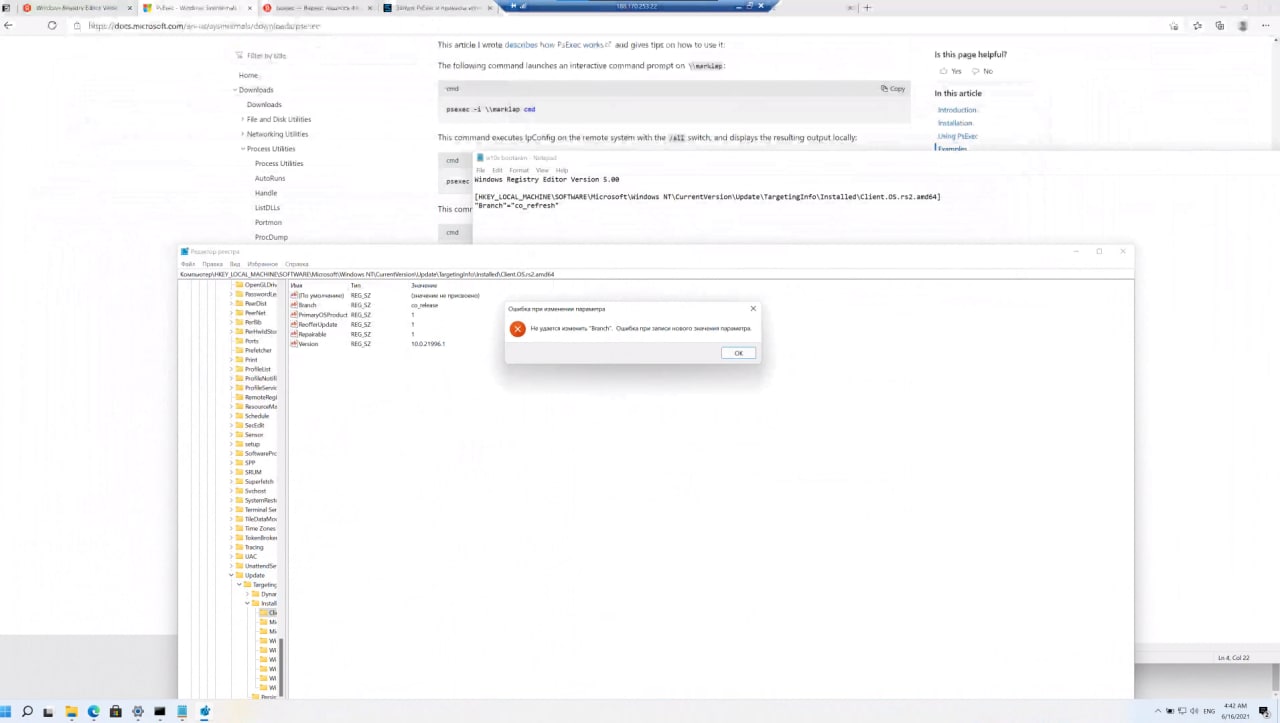
Task: Click the OpenGLDrivers folder icon
Action: click(240, 285)
